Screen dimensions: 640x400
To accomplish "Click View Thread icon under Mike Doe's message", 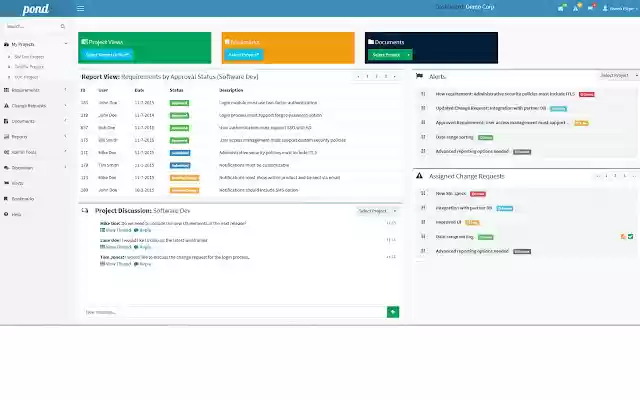I will (102, 230).
